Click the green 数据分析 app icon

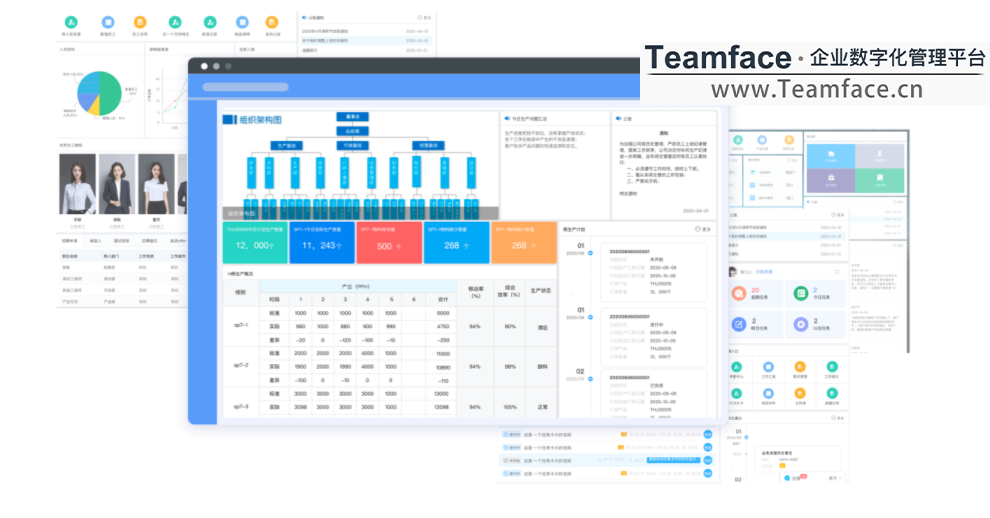click(x=832, y=394)
